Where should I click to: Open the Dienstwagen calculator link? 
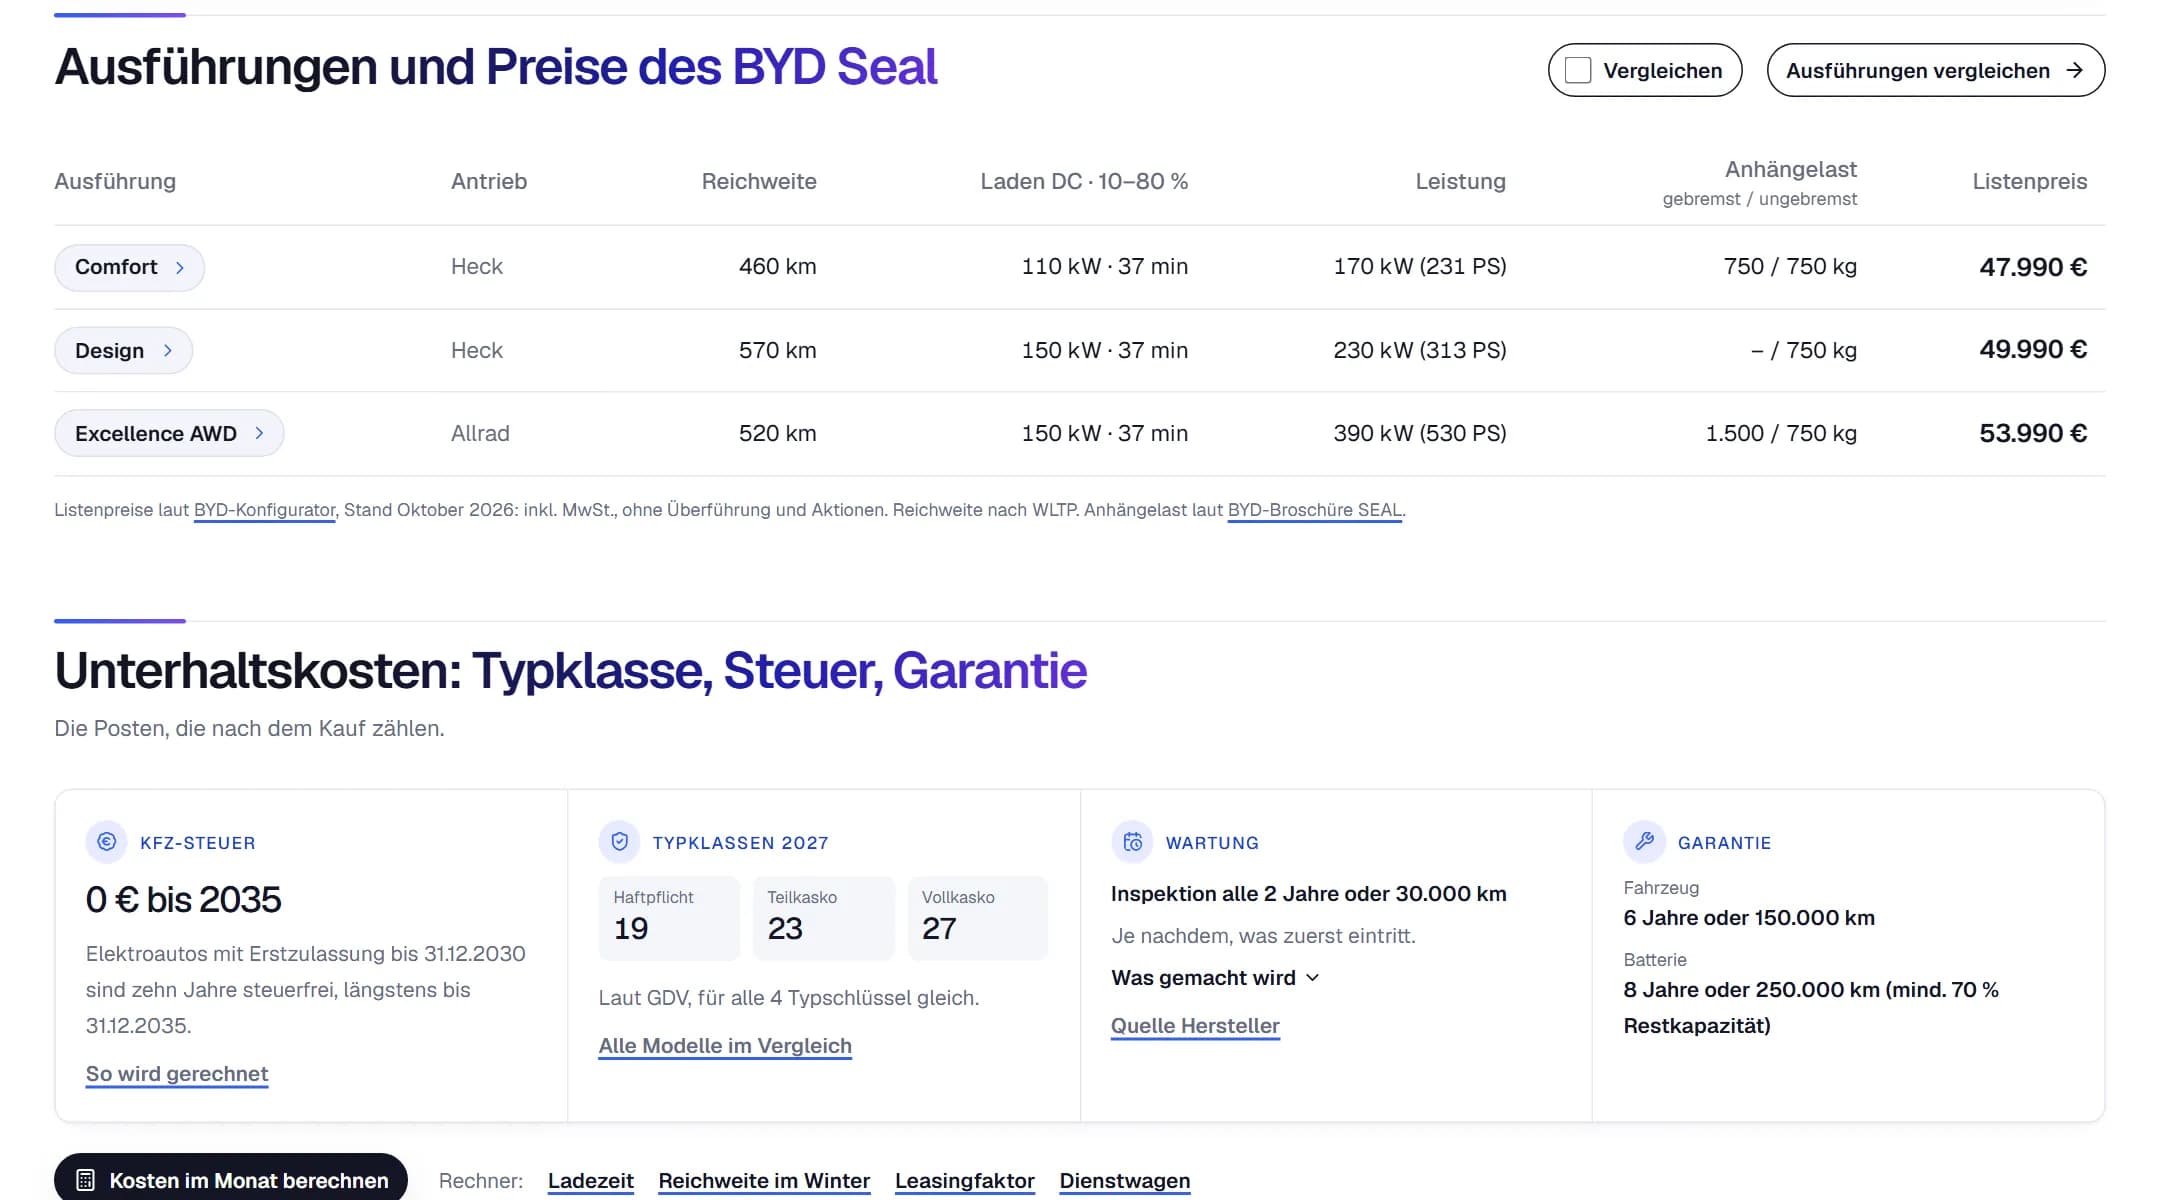pos(1125,1181)
